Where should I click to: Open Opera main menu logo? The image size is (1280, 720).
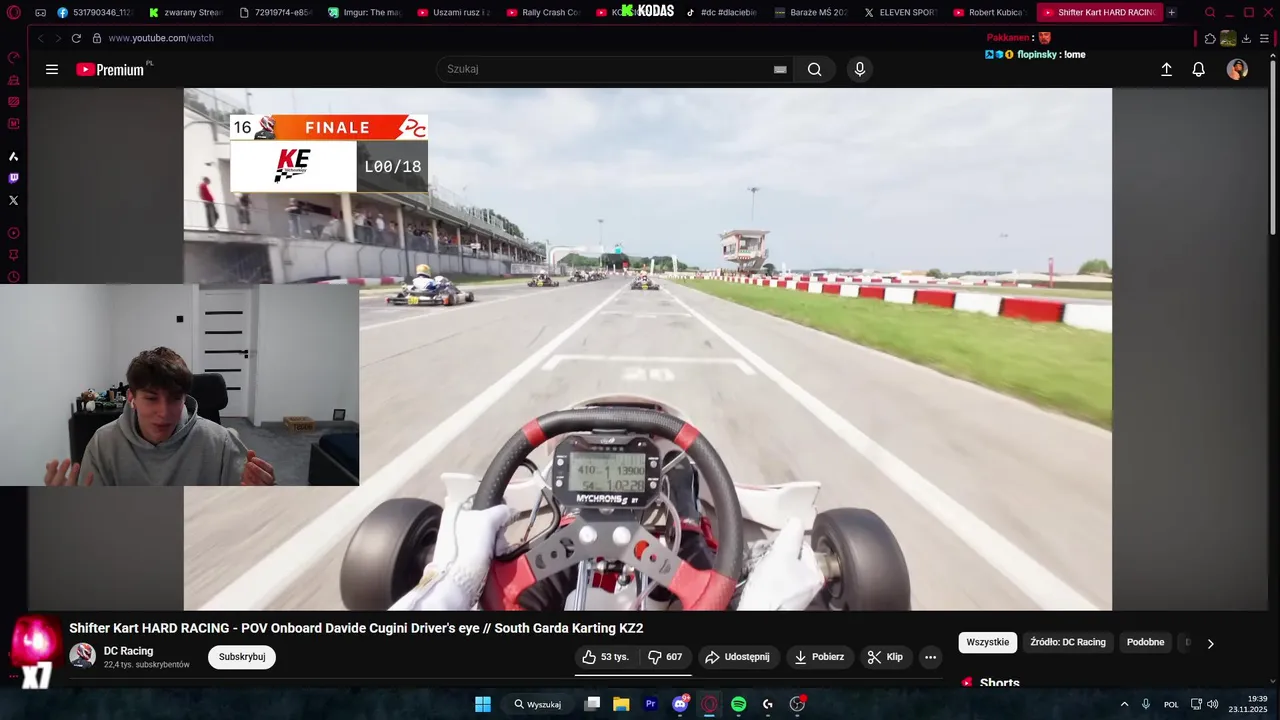click(13, 13)
